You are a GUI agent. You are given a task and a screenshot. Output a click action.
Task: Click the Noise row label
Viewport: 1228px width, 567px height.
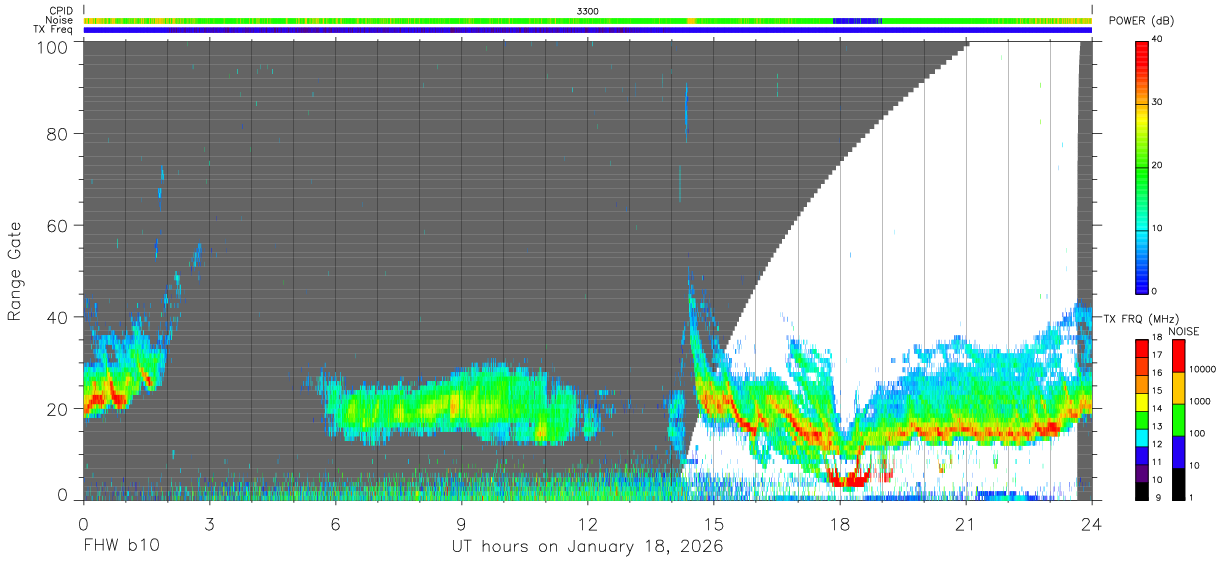pyautogui.click(x=59, y=20)
